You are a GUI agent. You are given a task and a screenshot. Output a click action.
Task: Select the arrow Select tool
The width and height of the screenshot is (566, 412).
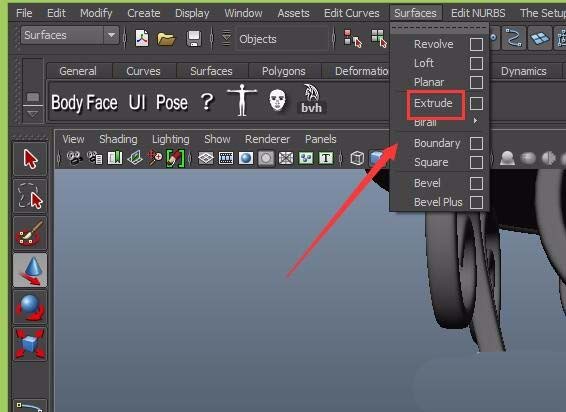(30, 159)
